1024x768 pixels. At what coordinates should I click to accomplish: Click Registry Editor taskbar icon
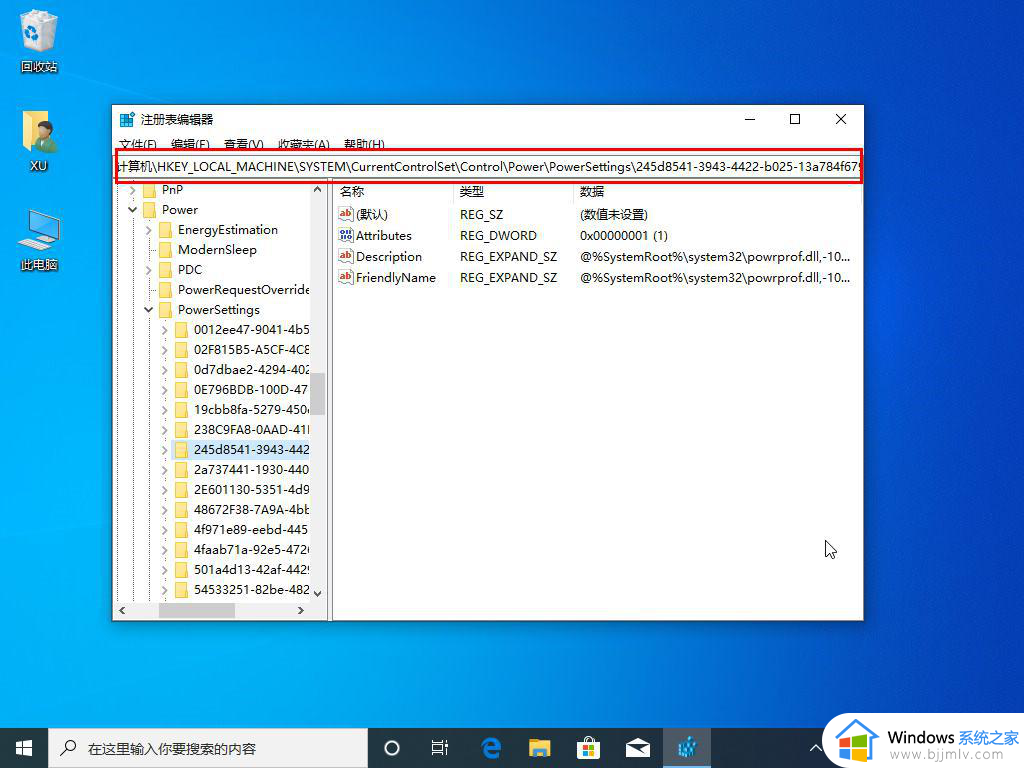[686, 748]
